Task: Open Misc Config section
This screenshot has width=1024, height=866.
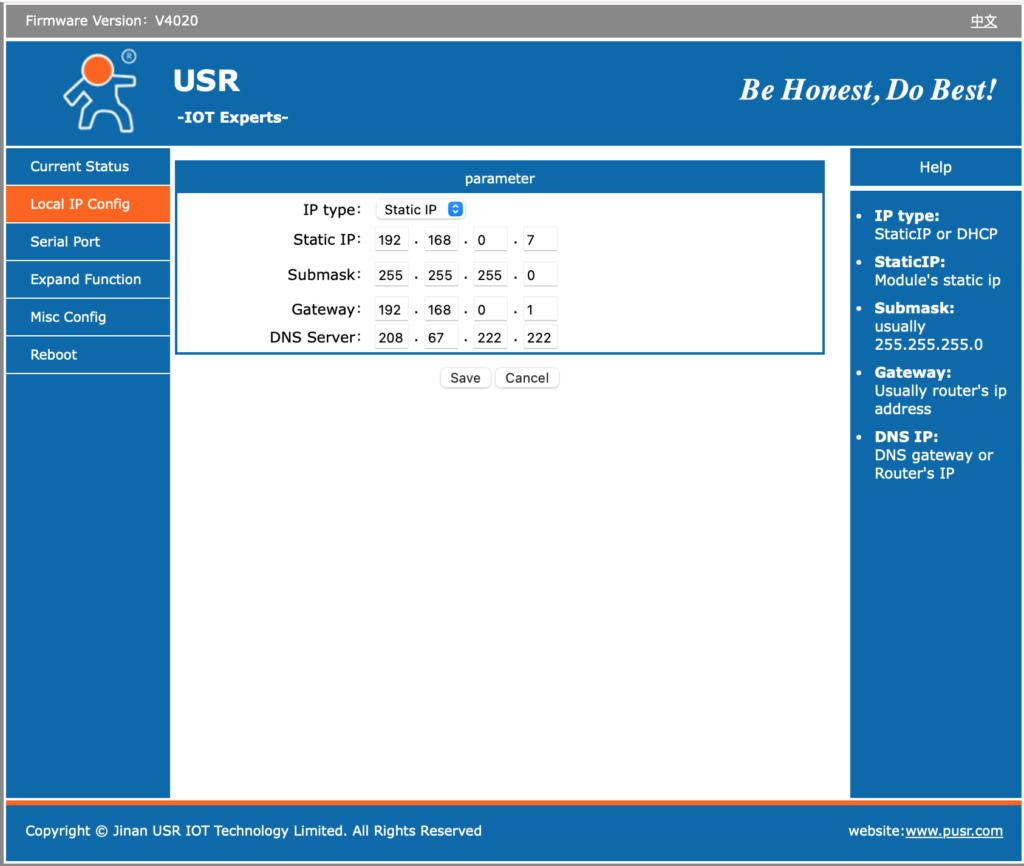Action: [68, 317]
